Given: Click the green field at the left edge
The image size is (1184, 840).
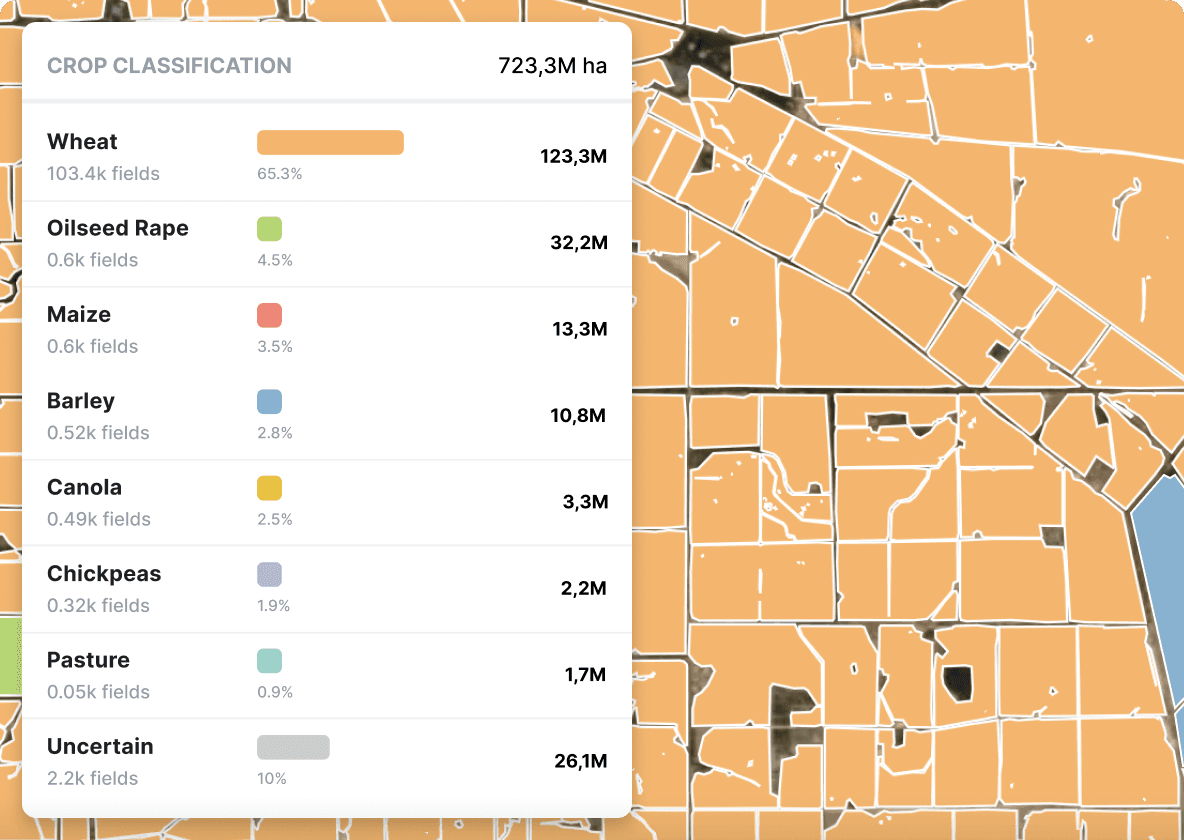Looking at the screenshot, I should coord(8,655).
